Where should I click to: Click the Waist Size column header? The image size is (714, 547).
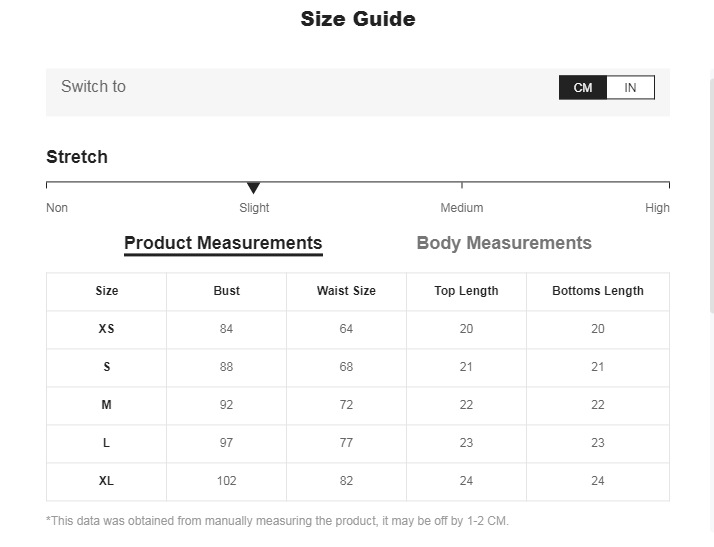coord(346,291)
